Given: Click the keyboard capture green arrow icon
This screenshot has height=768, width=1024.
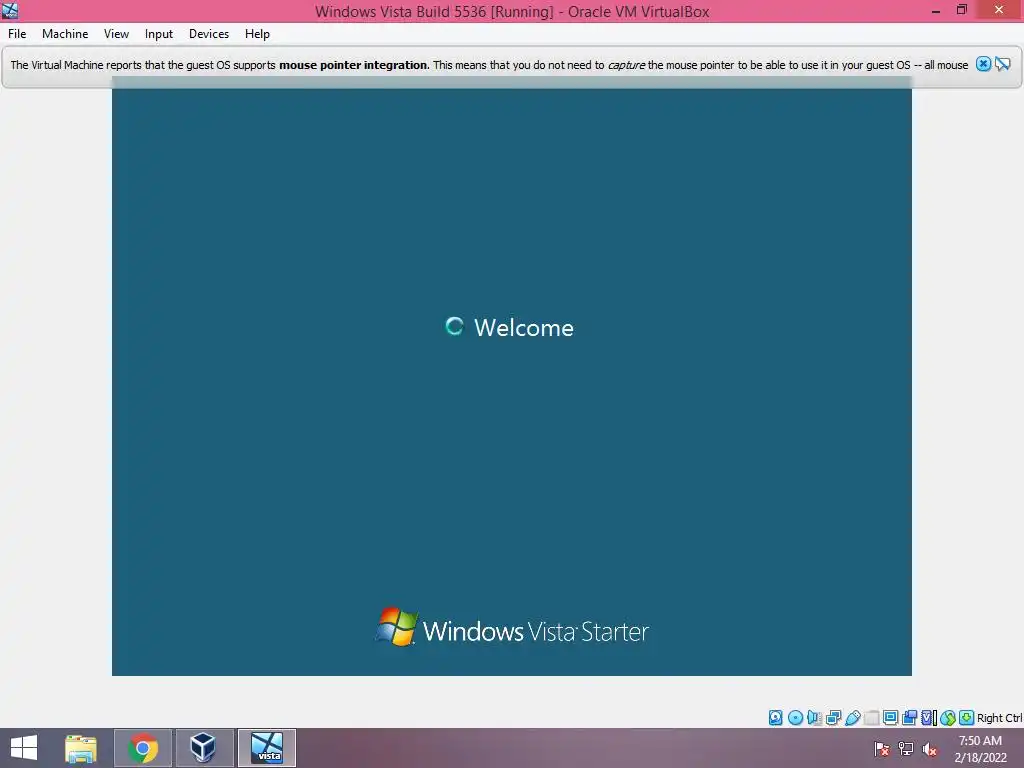Looking at the screenshot, I should click(967, 718).
